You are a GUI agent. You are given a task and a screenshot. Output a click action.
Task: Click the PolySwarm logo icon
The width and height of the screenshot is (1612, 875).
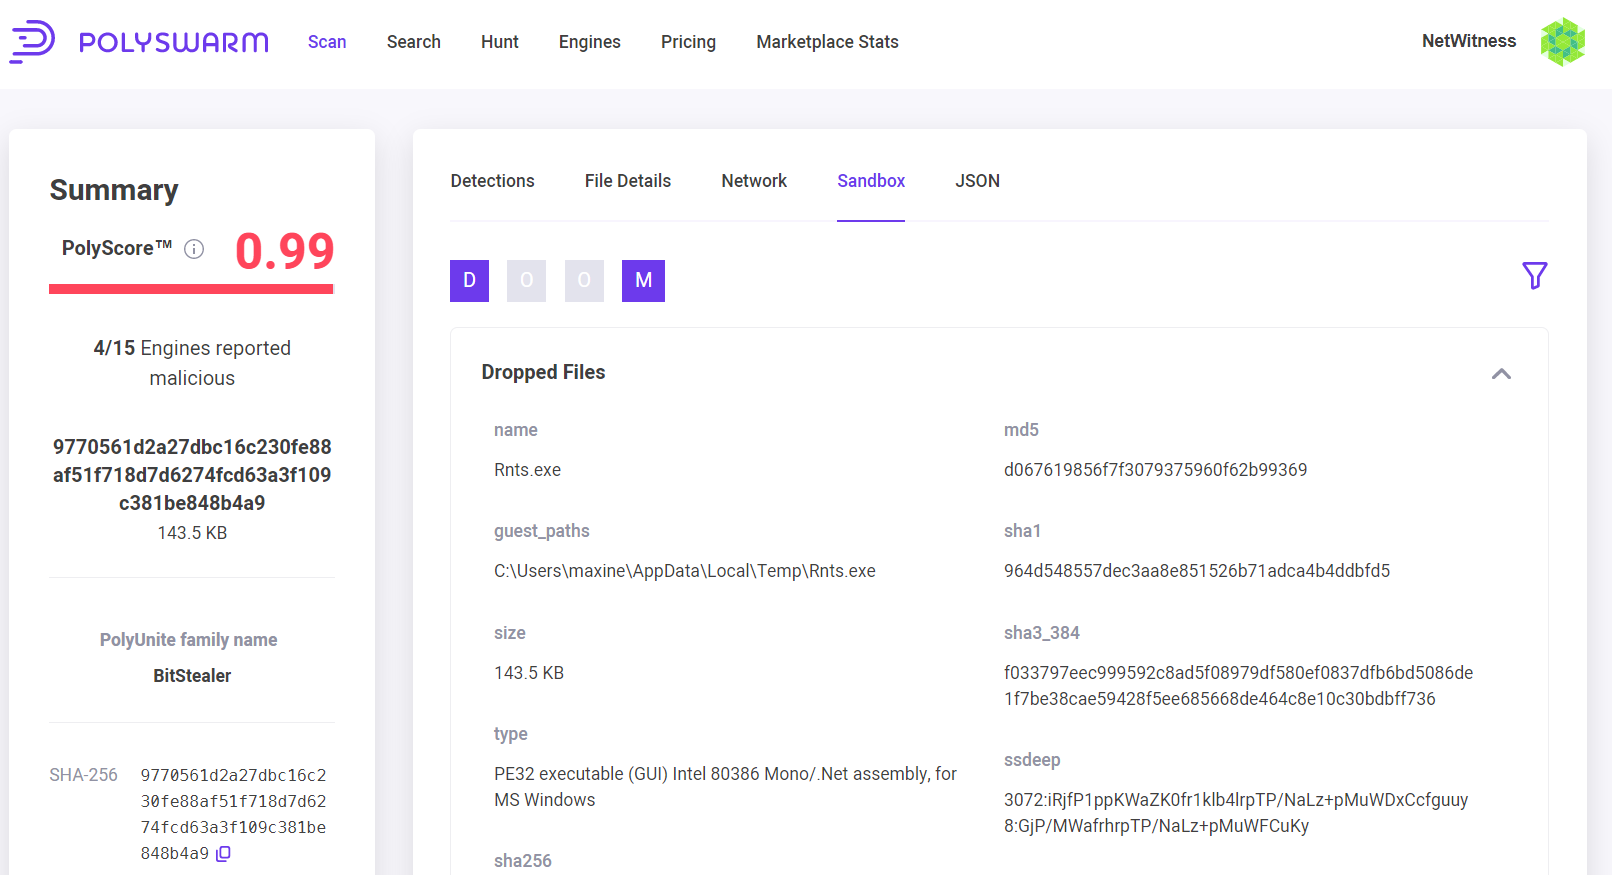coord(32,41)
